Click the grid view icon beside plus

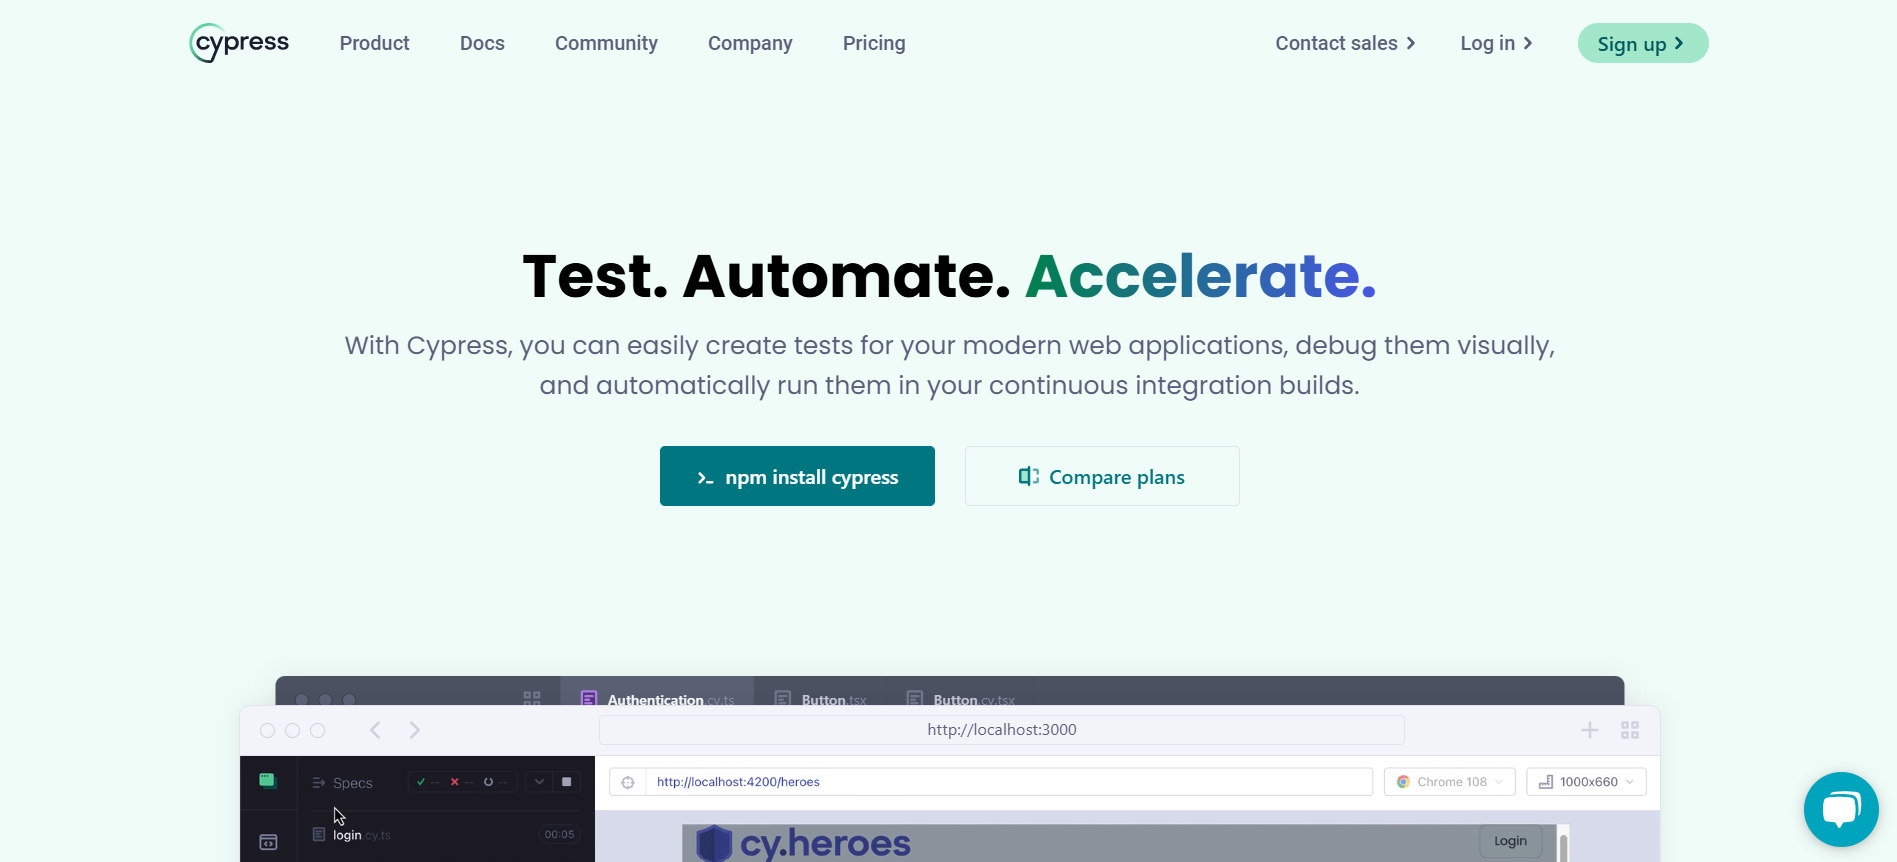click(x=1629, y=730)
